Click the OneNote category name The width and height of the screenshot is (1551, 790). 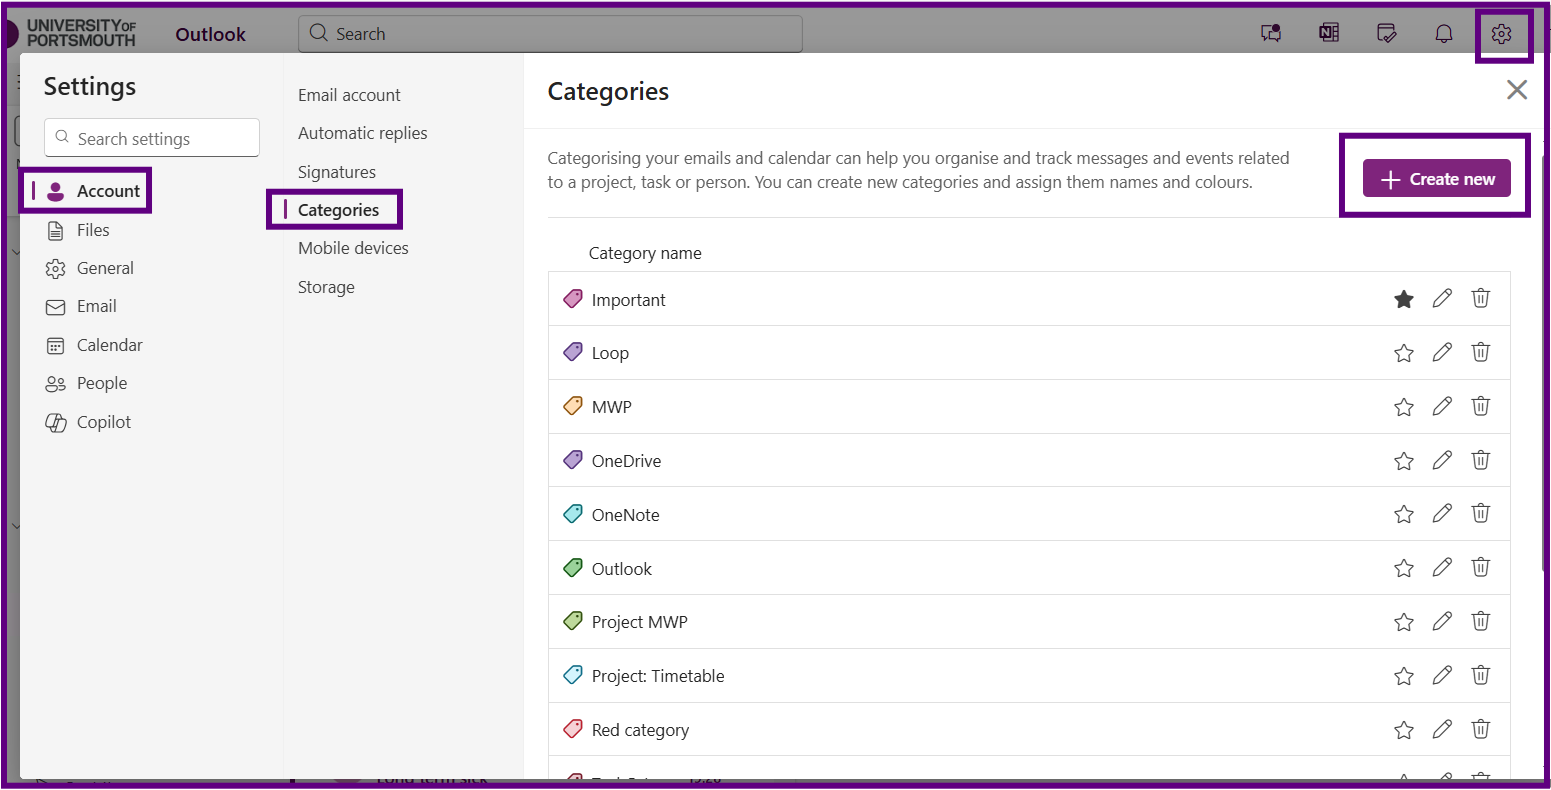[x=625, y=515]
